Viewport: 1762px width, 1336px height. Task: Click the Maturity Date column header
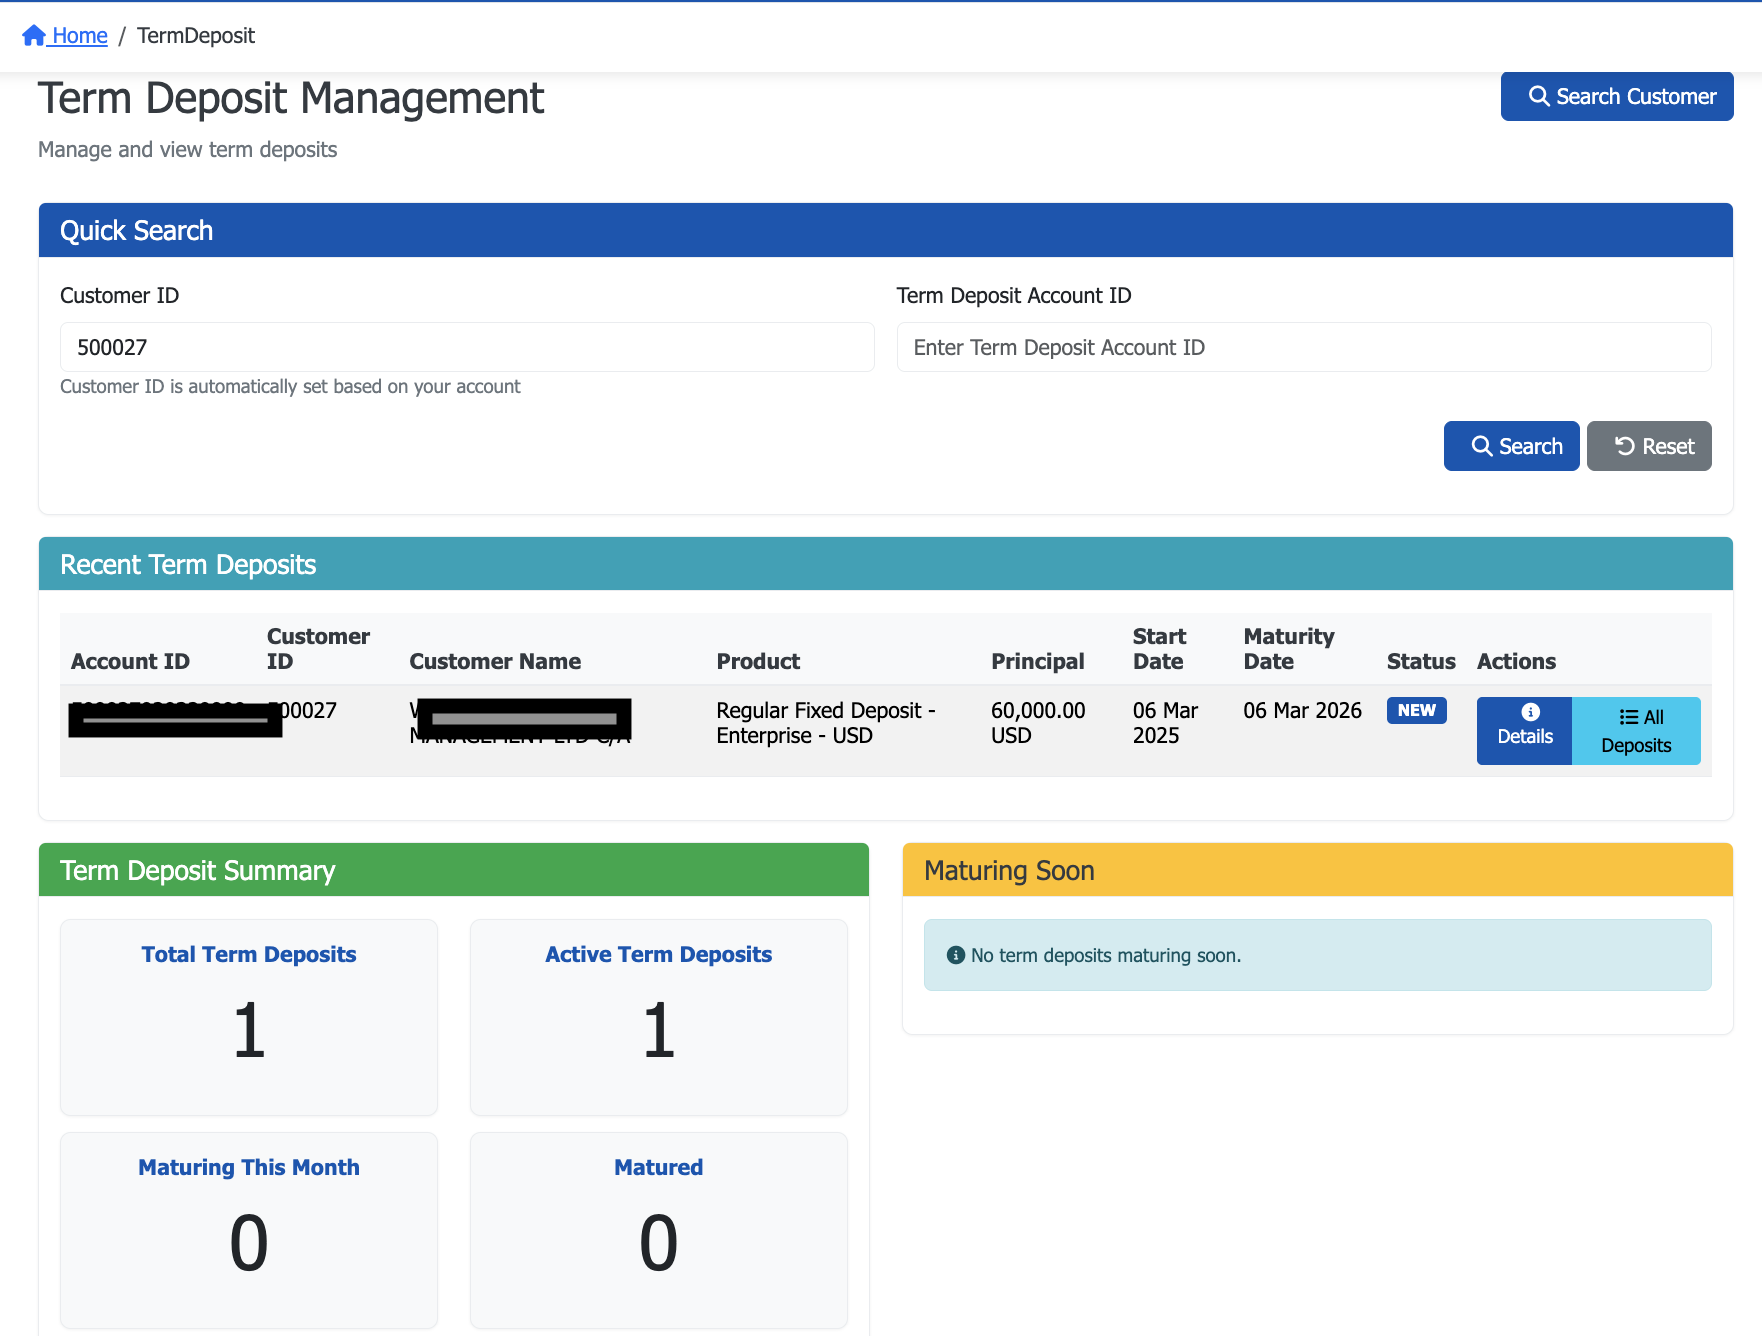1288,649
